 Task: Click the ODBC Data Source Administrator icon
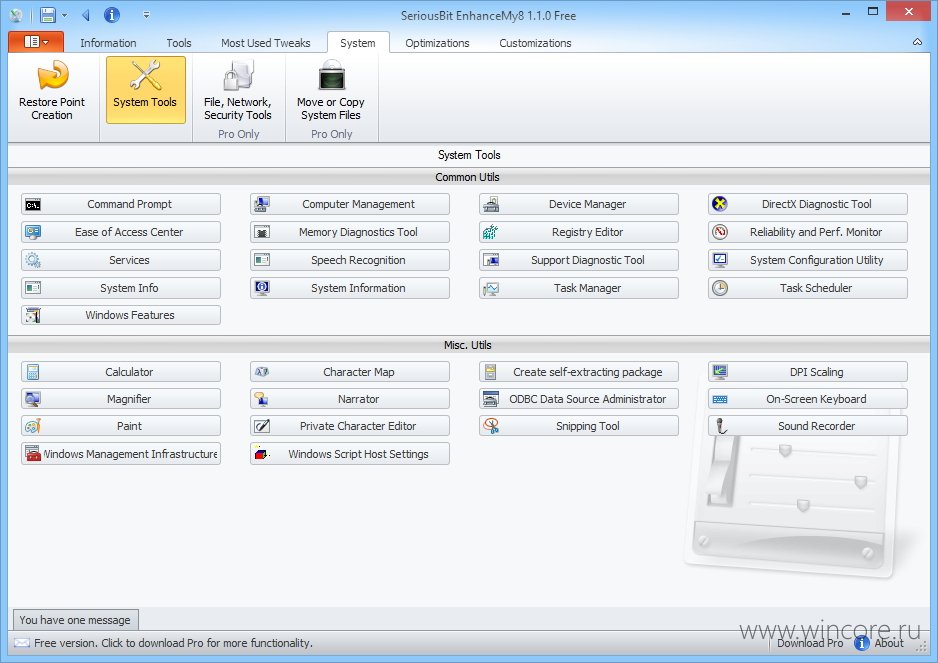coord(491,399)
